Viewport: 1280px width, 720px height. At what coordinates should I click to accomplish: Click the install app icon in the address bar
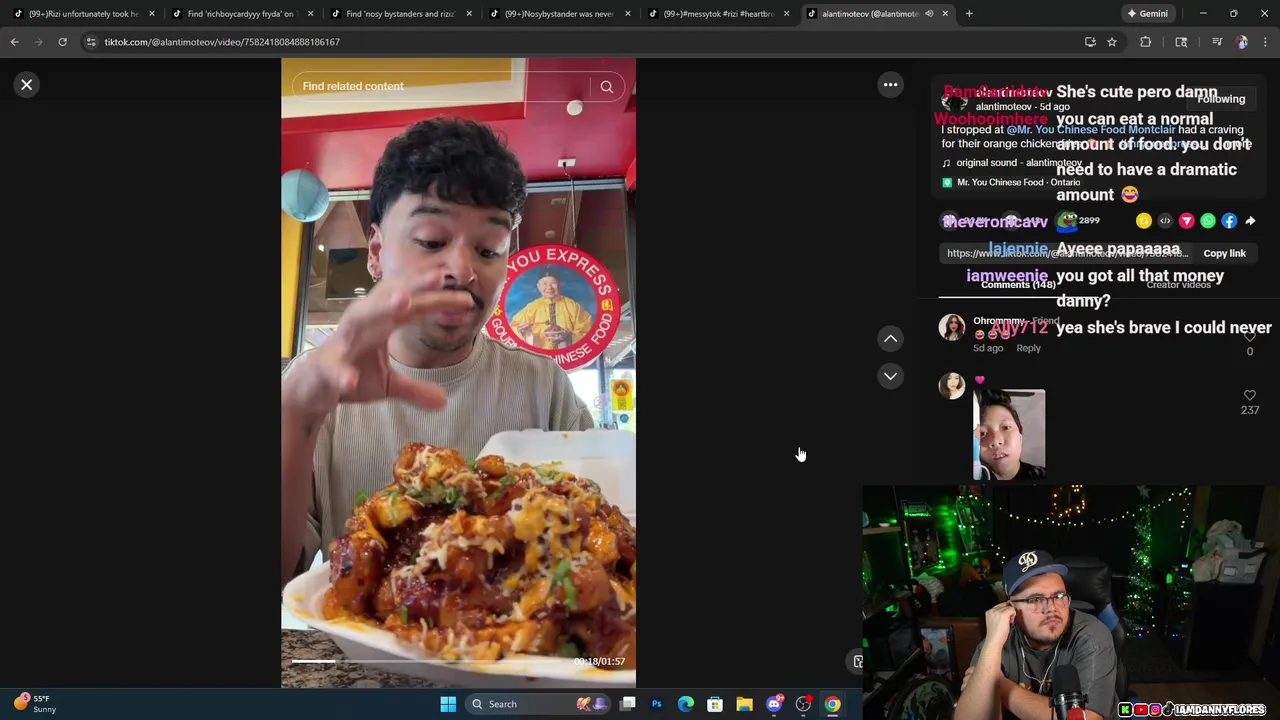tap(1090, 42)
